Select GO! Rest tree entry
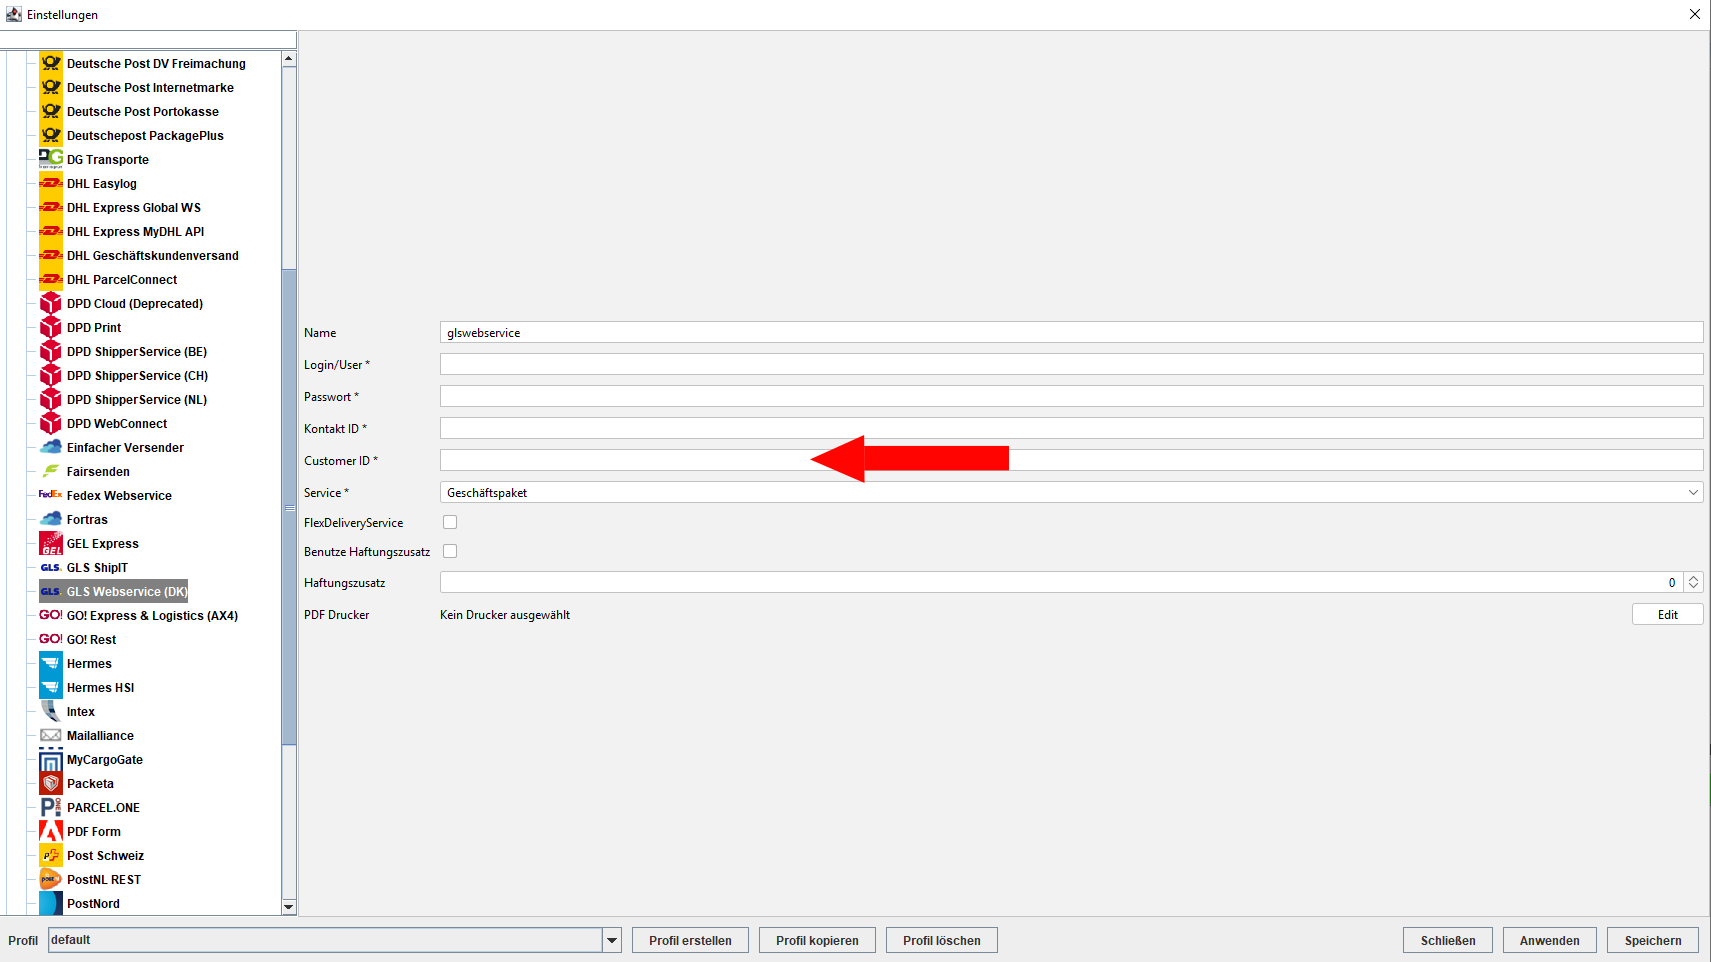 91,639
